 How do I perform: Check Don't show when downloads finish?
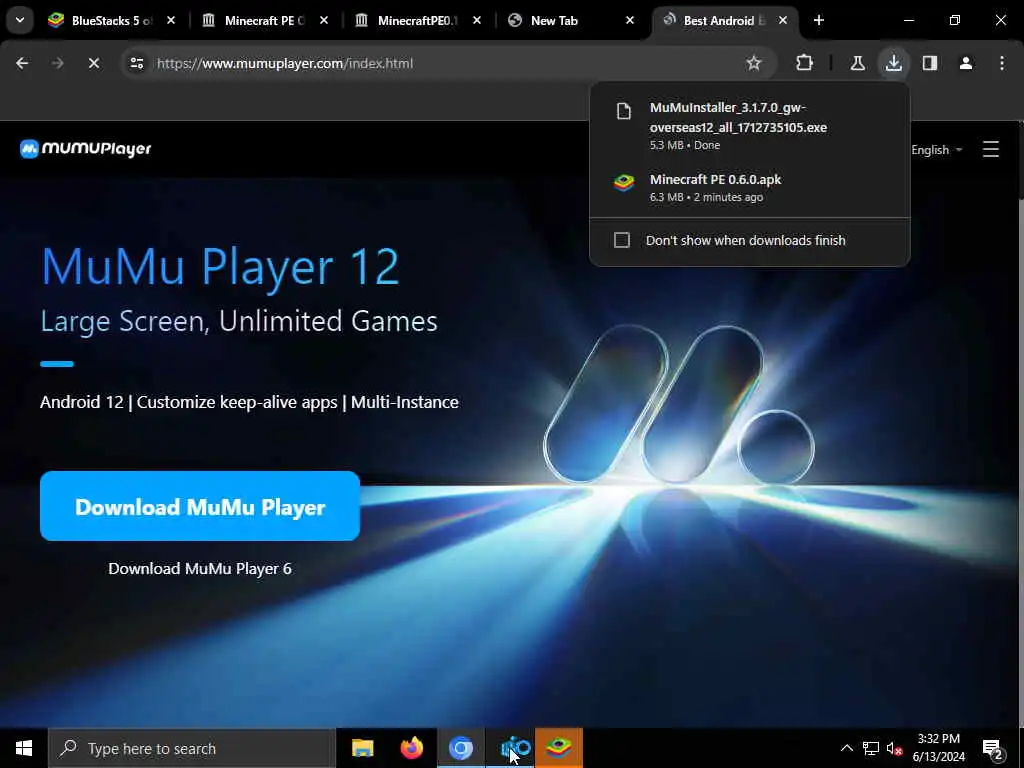pyautogui.click(x=622, y=240)
